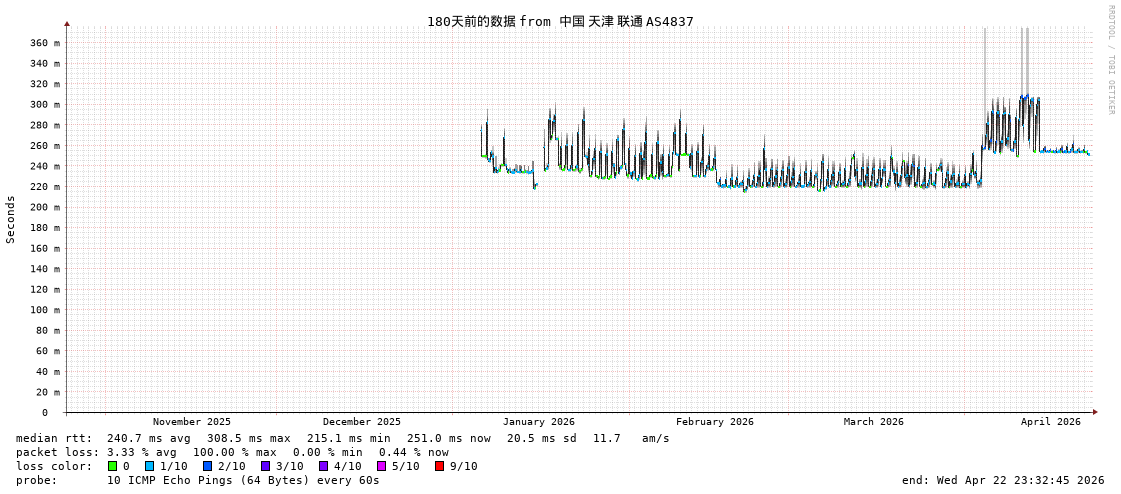
Task: Click the median rtt statistics line
Action: click(x=342, y=438)
